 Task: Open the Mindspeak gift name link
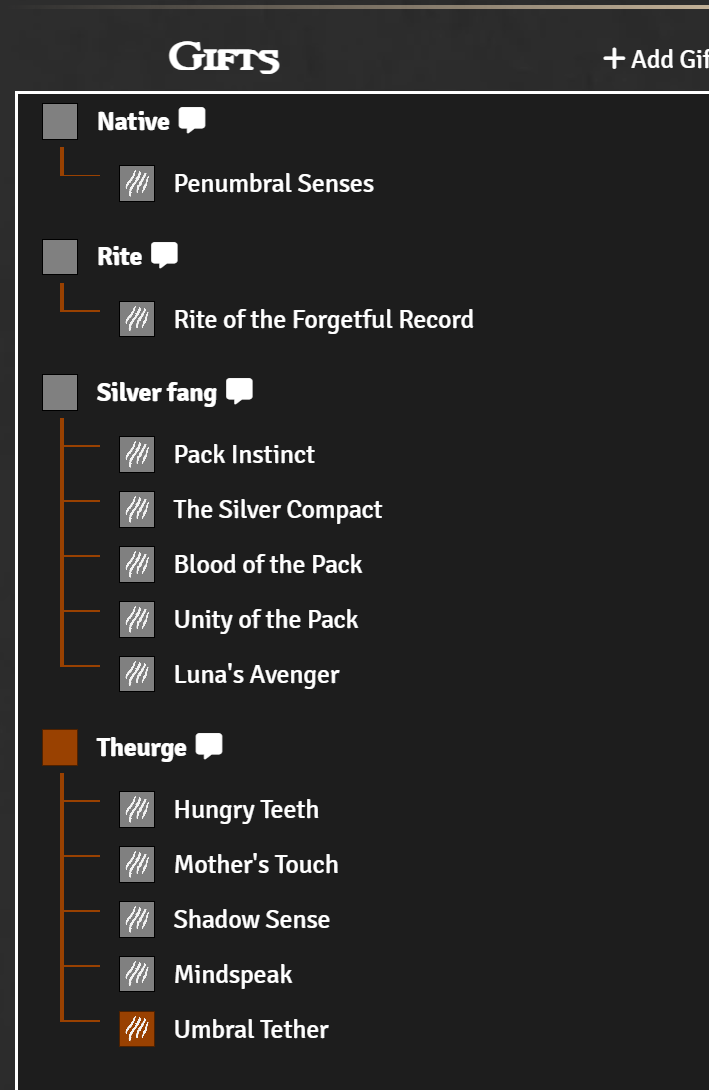(x=233, y=975)
